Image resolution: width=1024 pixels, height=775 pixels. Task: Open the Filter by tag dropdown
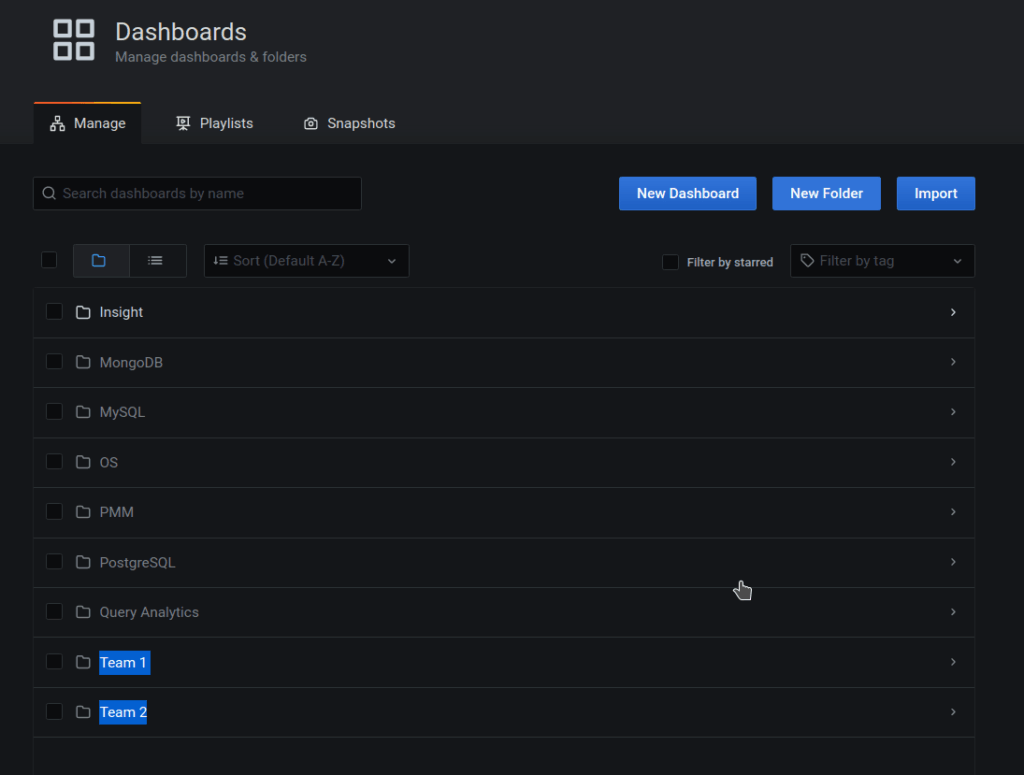(x=881, y=261)
